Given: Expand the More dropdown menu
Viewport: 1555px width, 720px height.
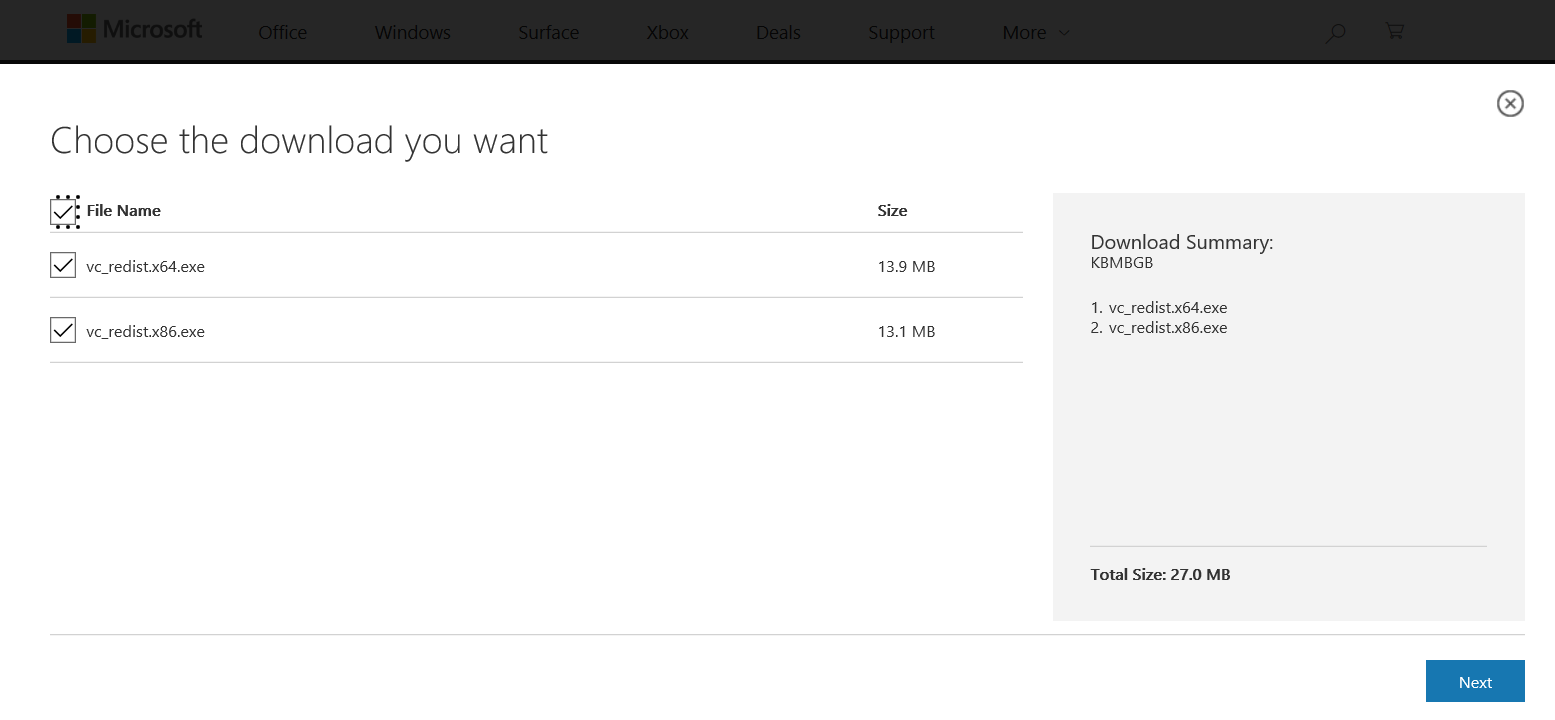Looking at the screenshot, I should (x=1035, y=33).
